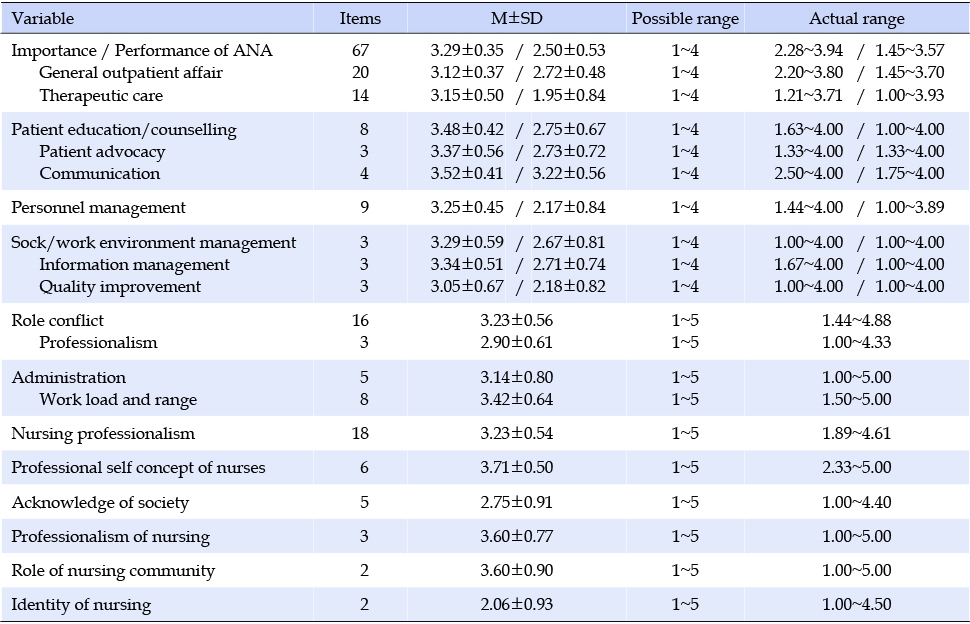Select the M±SD column header

517,19
